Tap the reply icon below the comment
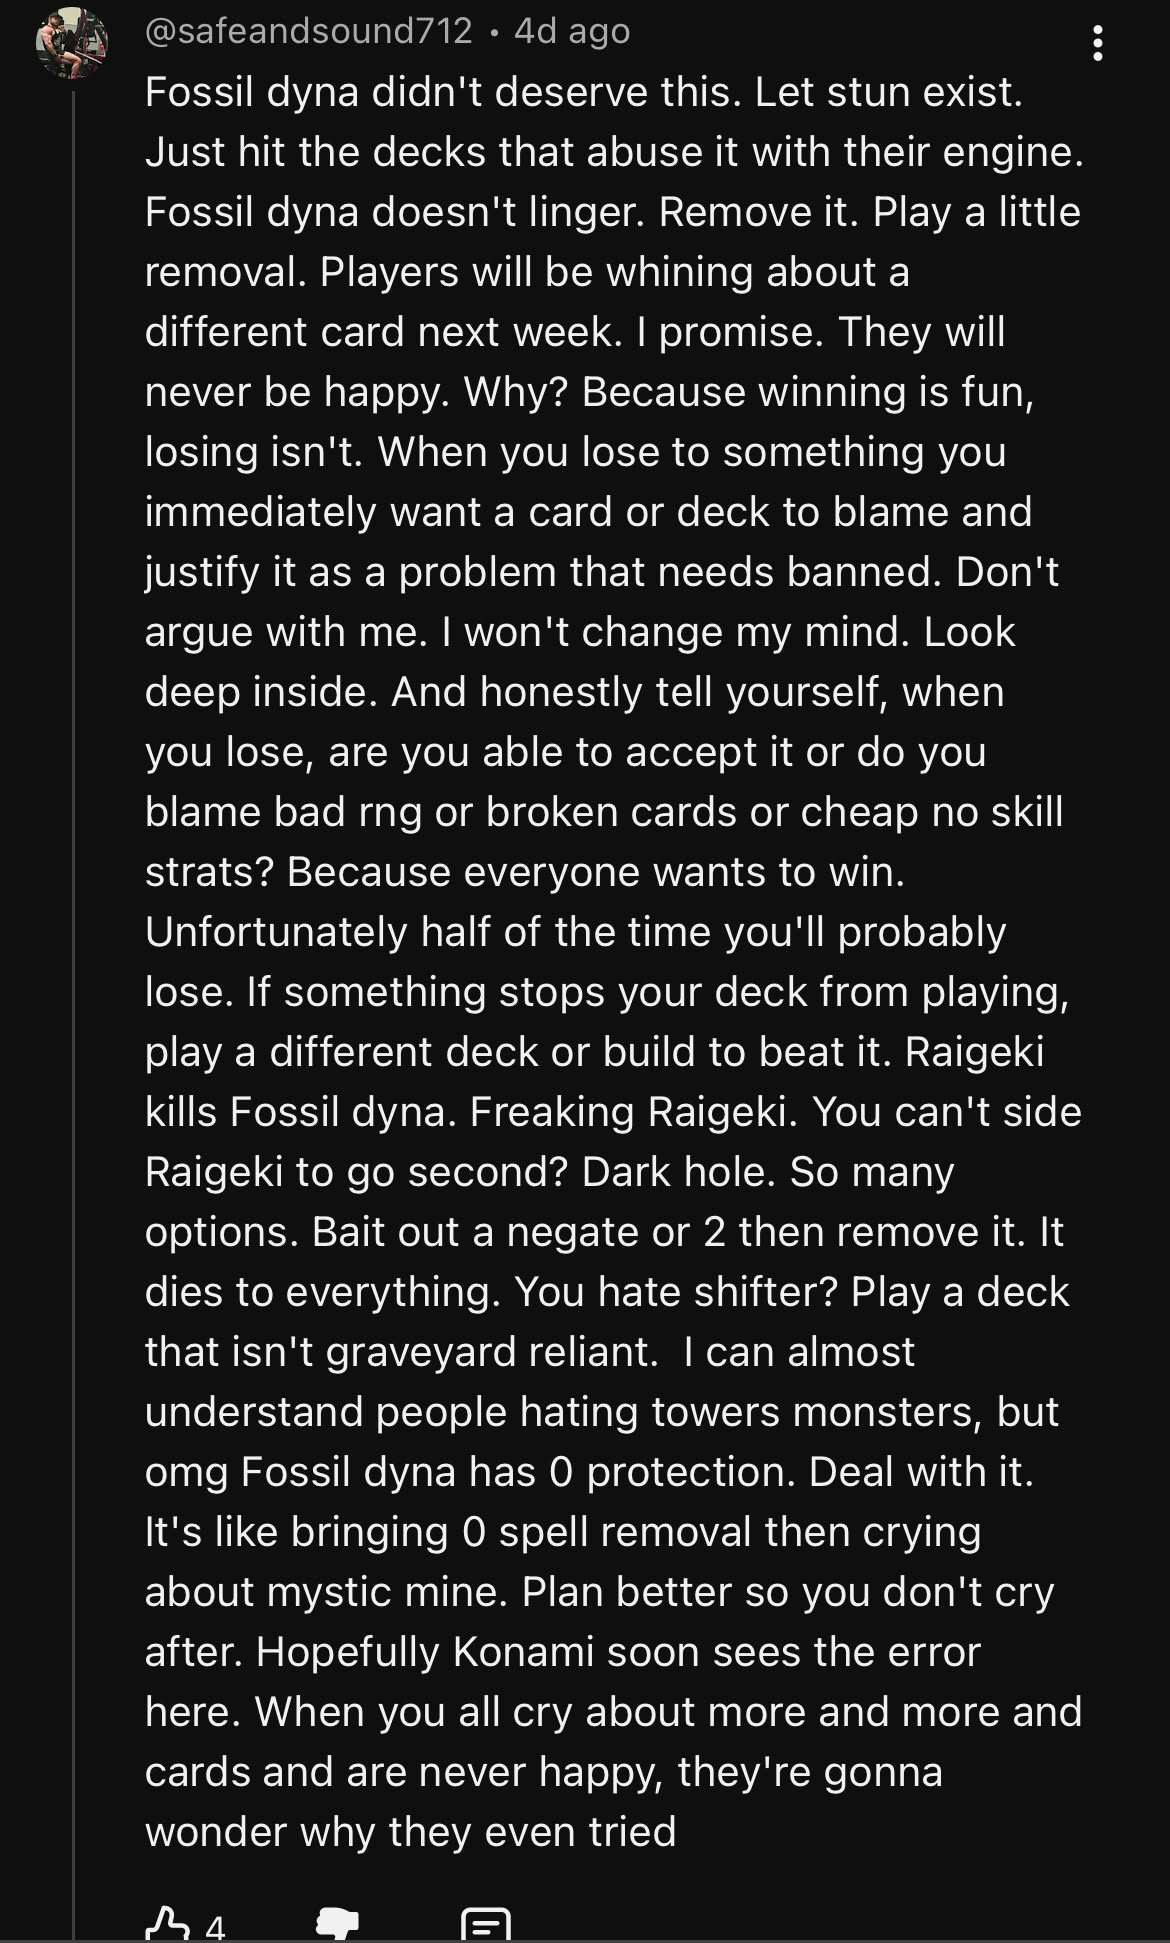 [x=486, y=1925]
